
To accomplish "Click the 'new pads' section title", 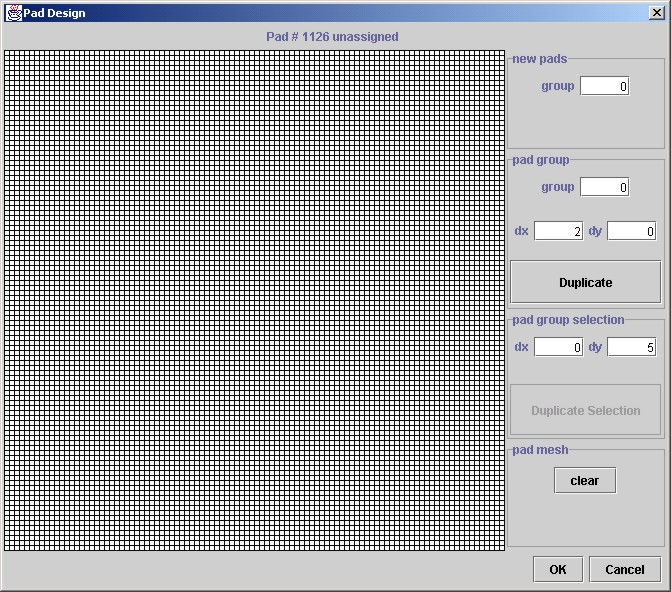I will click(x=540, y=59).
